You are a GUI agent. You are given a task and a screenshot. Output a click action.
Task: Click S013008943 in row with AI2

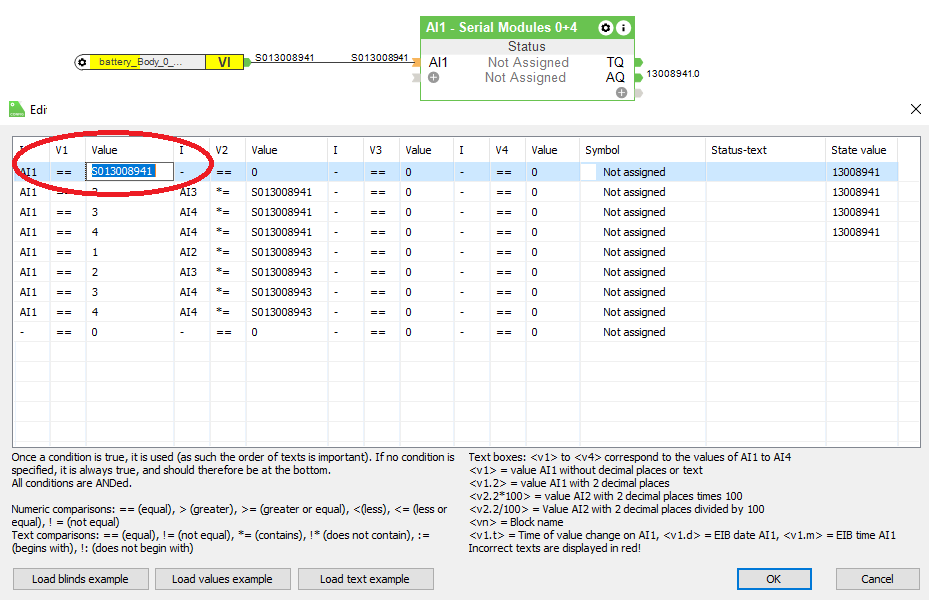pyautogui.click(x=281, y=252)
